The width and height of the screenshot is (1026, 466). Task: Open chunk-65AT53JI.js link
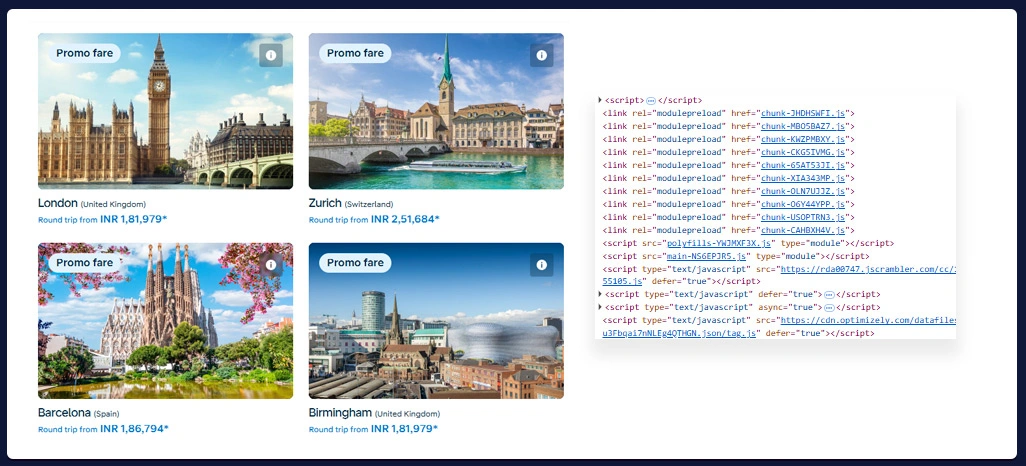(803, 166)
